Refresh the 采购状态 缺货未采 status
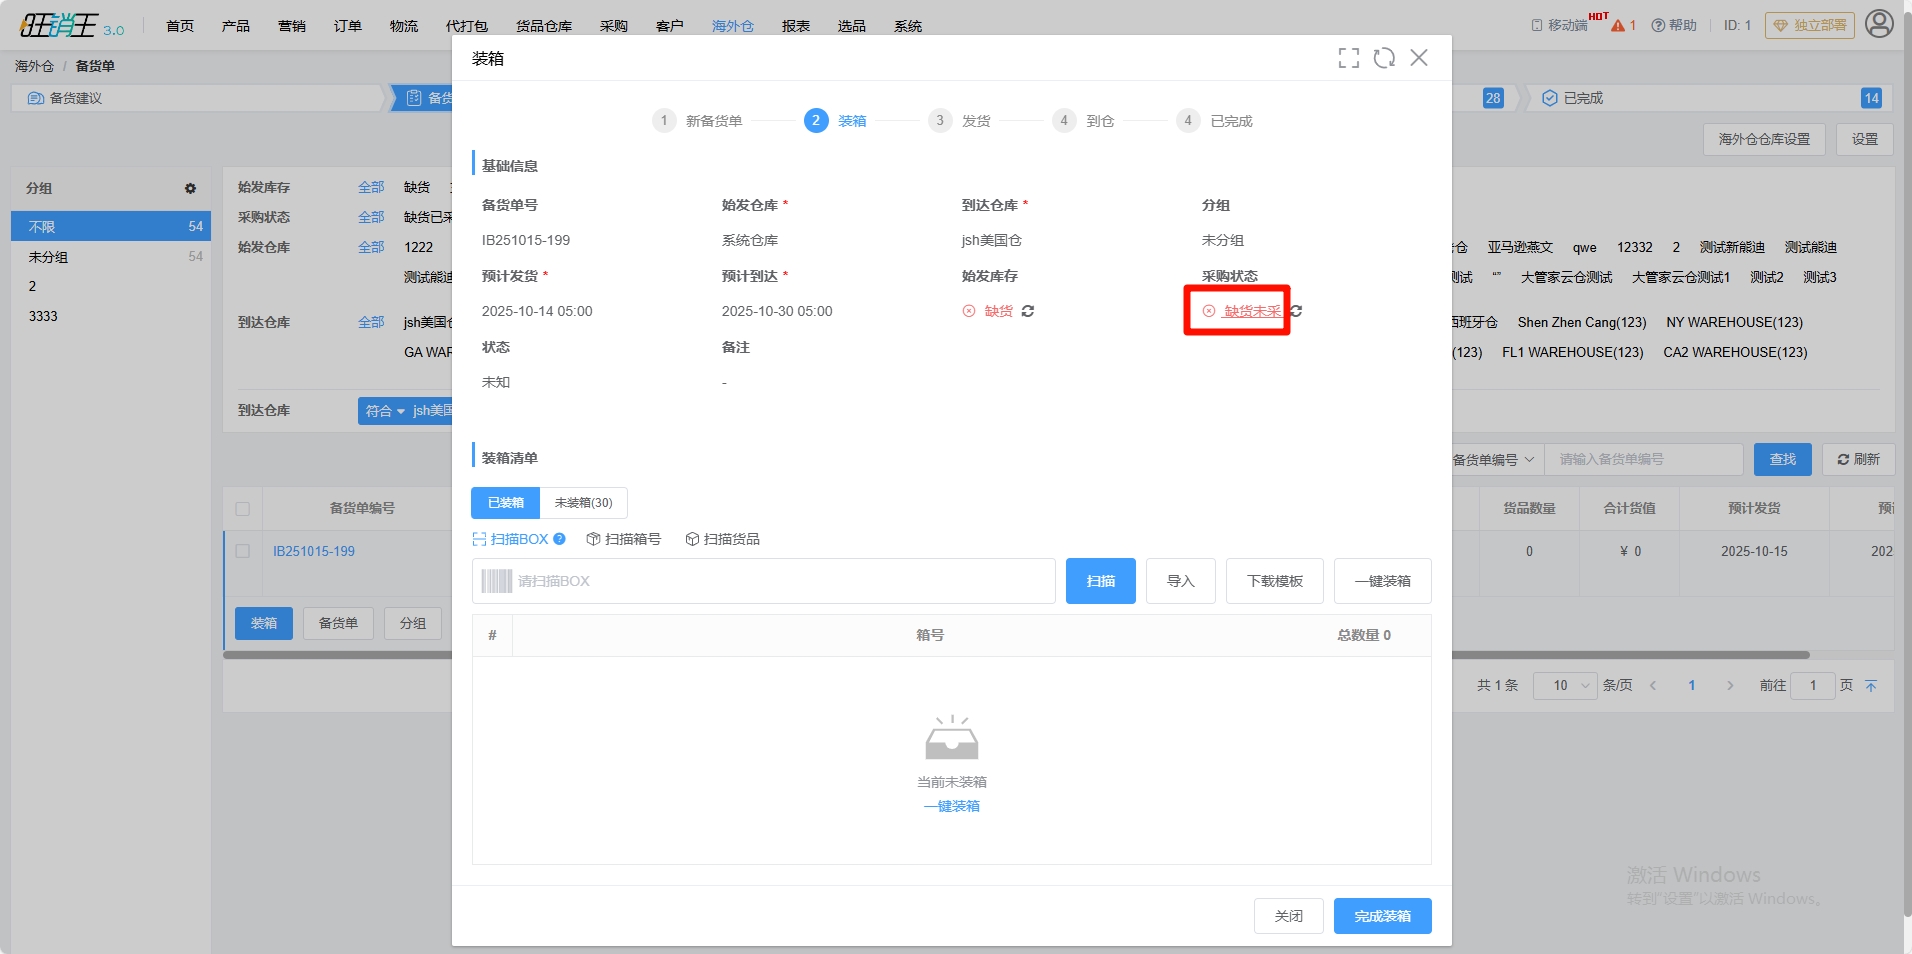This screenshot has width=1912, height=954. pos(1297,311)
